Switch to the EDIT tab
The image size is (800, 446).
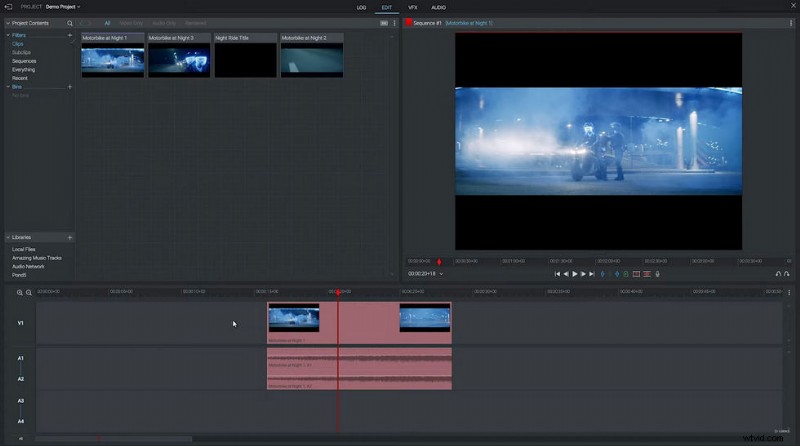coord(387,8)
